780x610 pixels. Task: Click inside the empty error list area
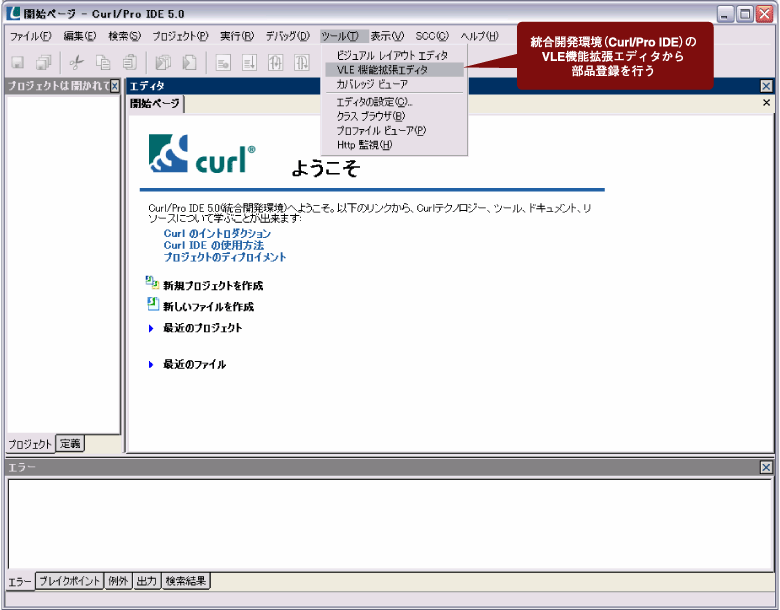[390, 525]
